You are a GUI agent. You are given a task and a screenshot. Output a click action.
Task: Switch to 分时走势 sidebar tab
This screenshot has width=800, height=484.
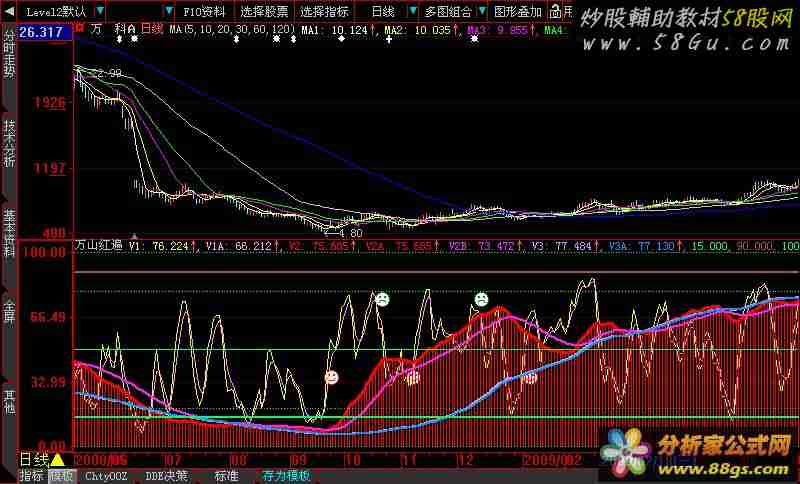point(9,54)
